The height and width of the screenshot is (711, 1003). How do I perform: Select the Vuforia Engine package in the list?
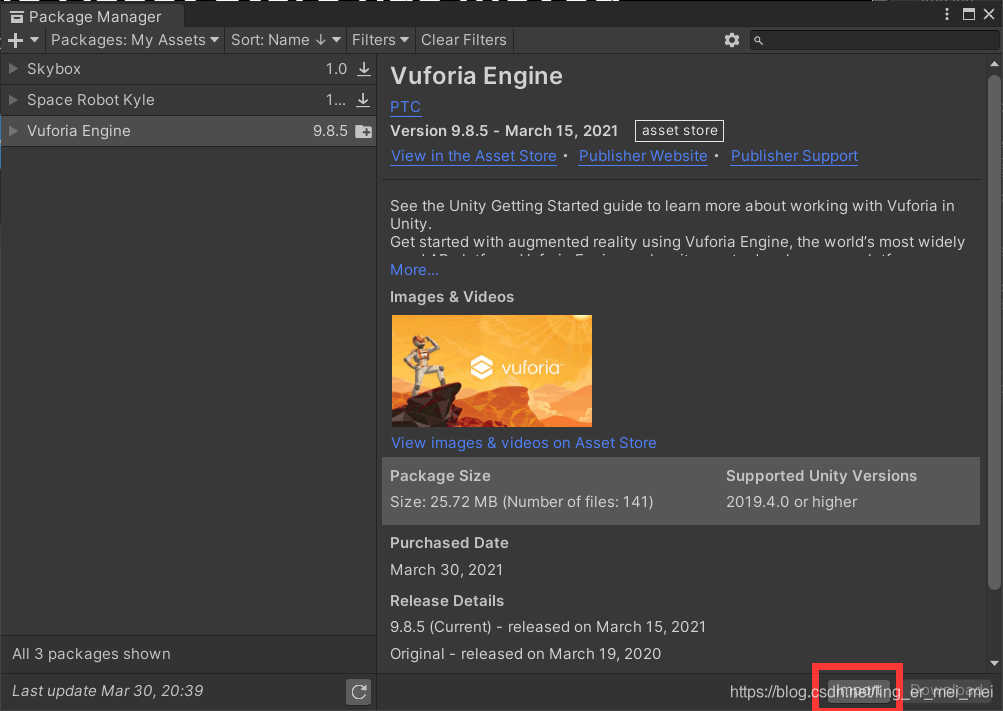pyautogui.click(x=188, y=131)
